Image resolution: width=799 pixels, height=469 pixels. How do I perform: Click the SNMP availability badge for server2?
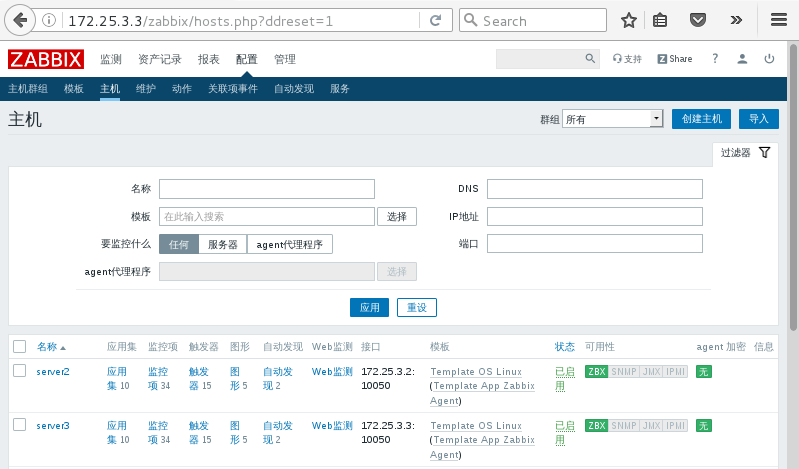click(x=624, y=372)
